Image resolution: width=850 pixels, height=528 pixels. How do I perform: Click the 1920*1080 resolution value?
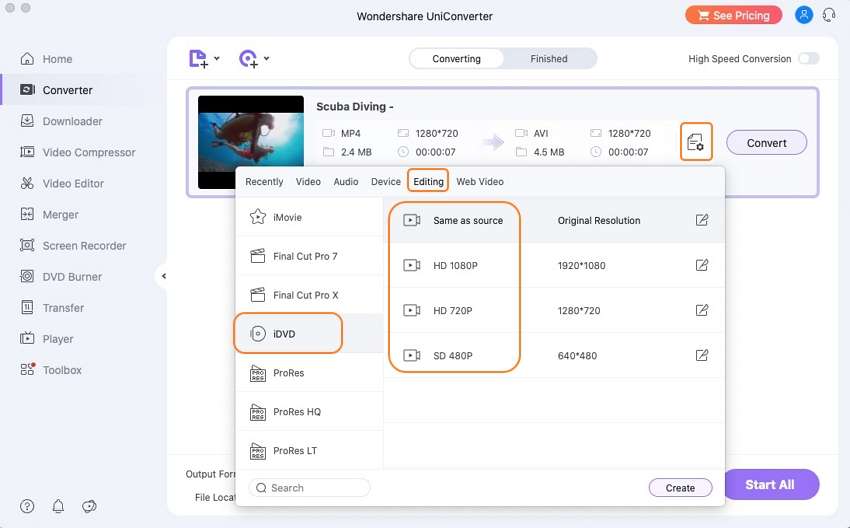pos(581,266)
